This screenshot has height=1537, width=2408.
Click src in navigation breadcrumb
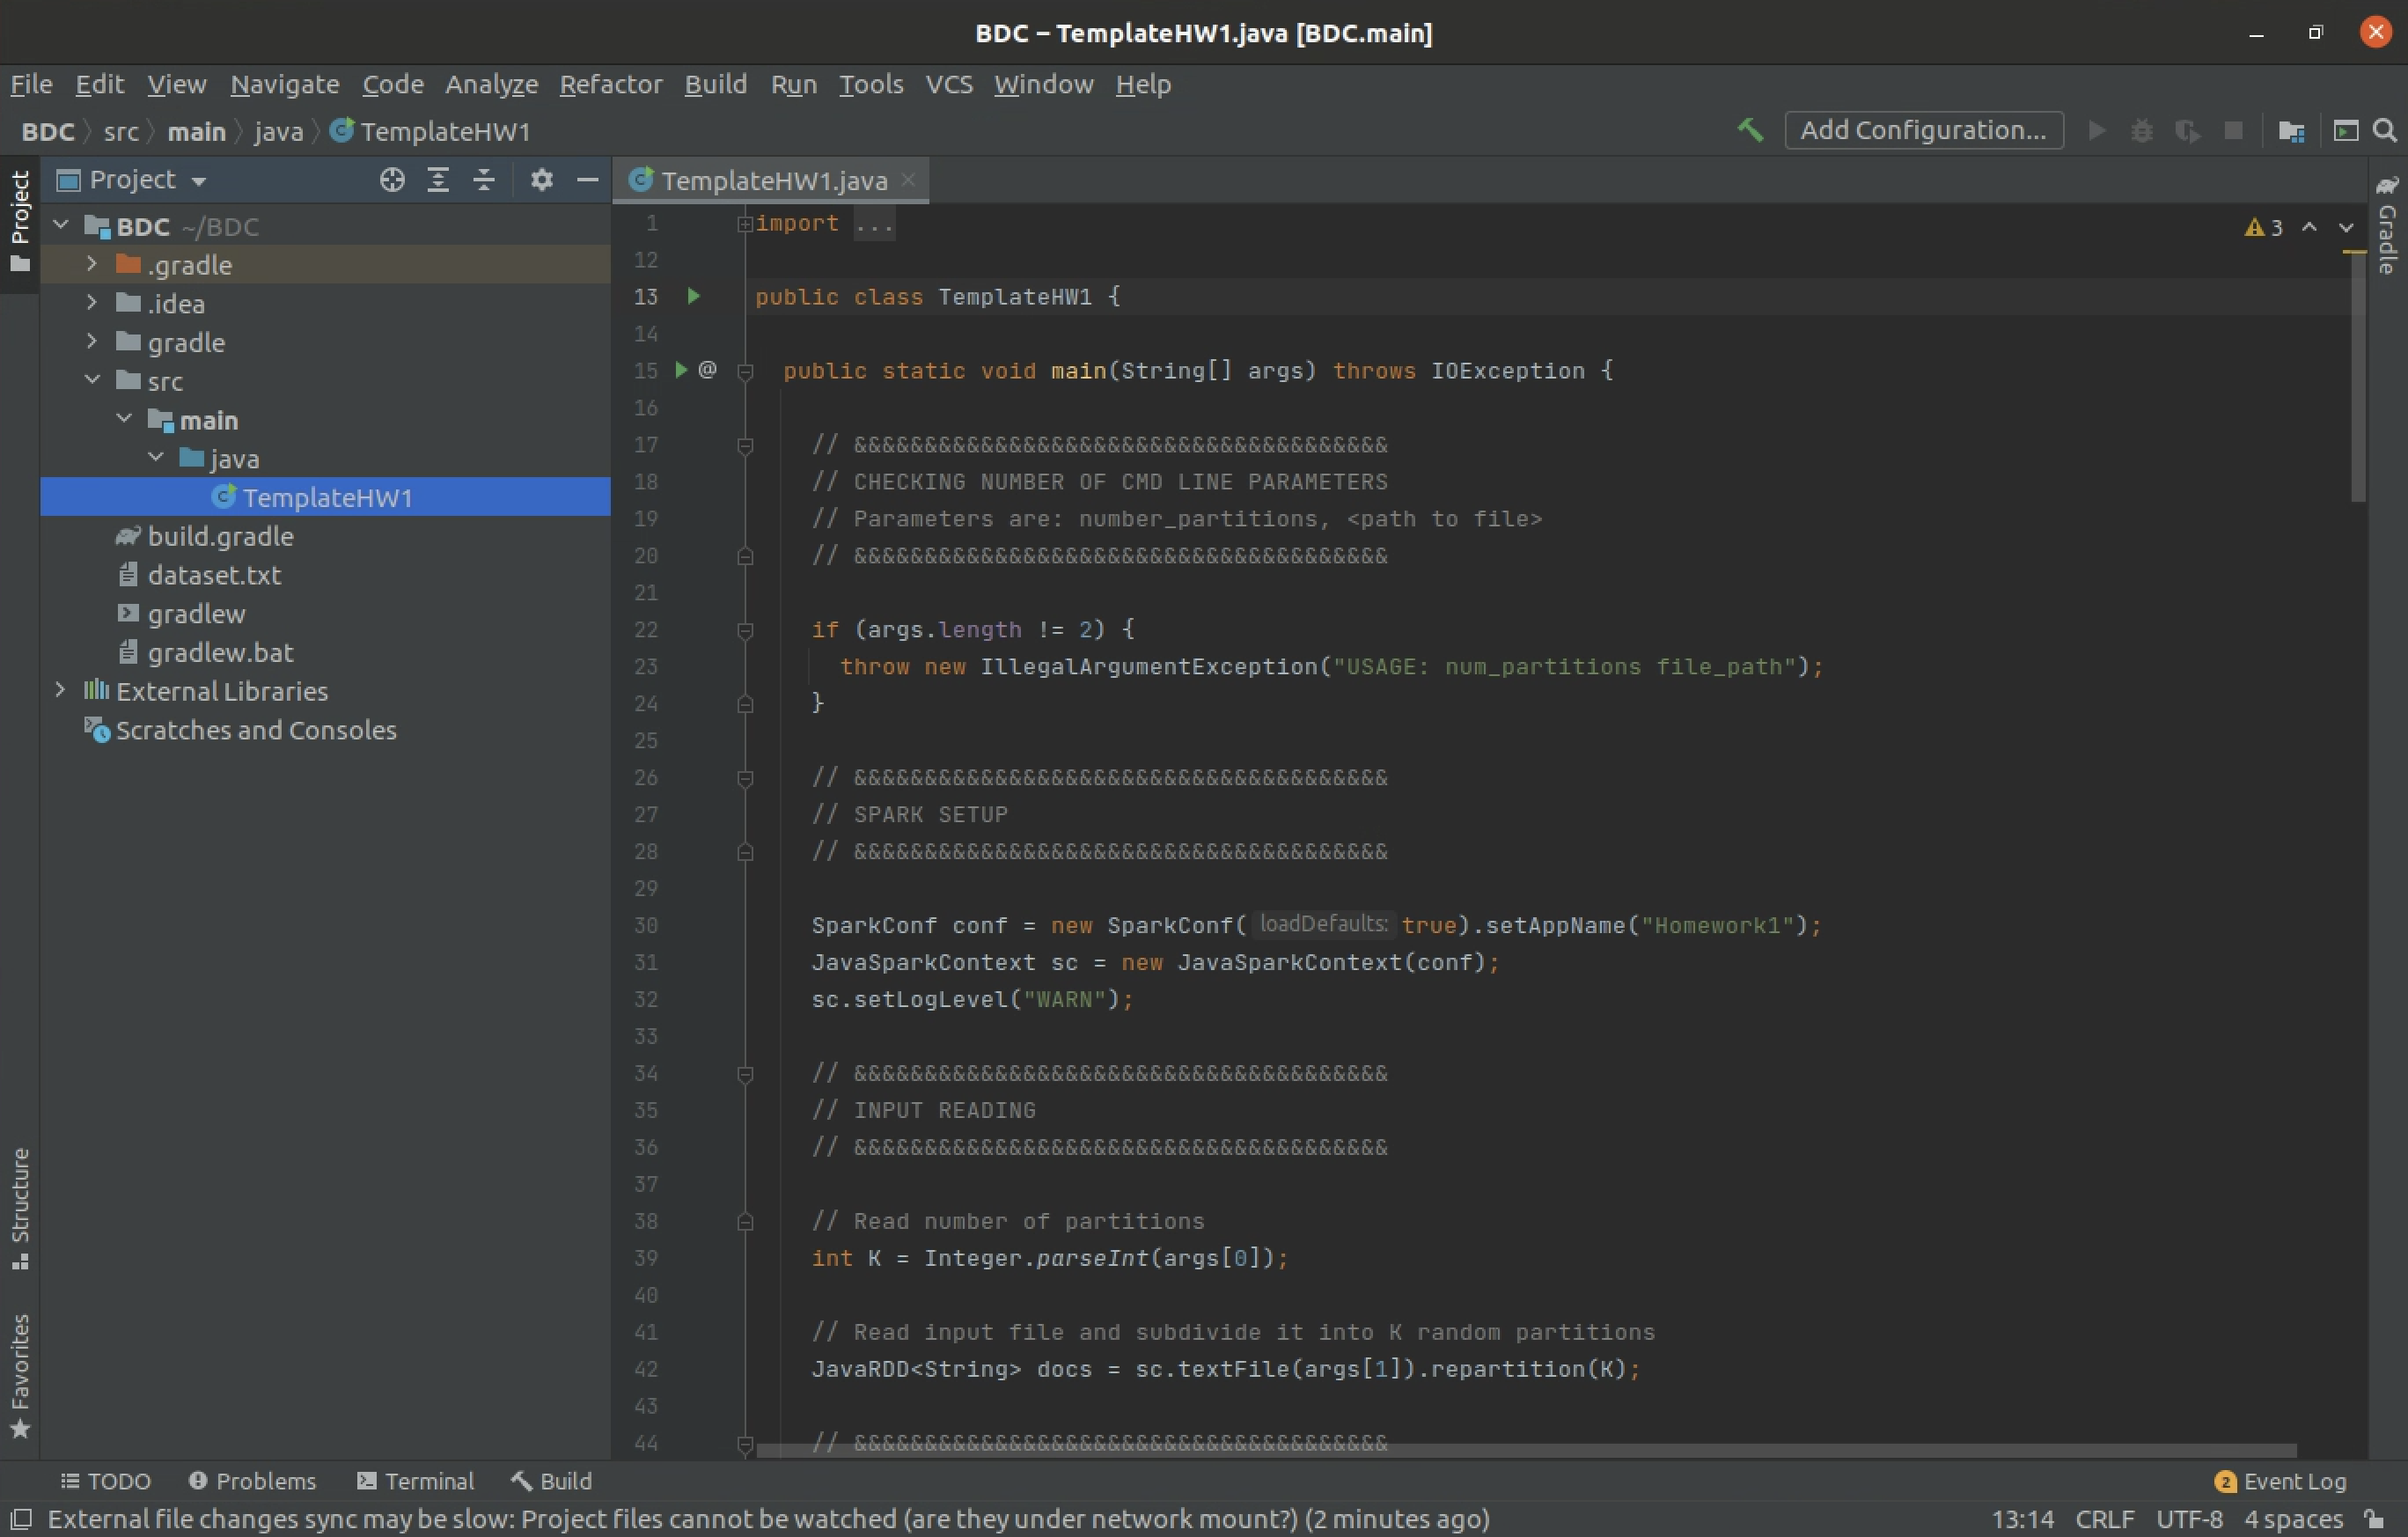(121, 132)
